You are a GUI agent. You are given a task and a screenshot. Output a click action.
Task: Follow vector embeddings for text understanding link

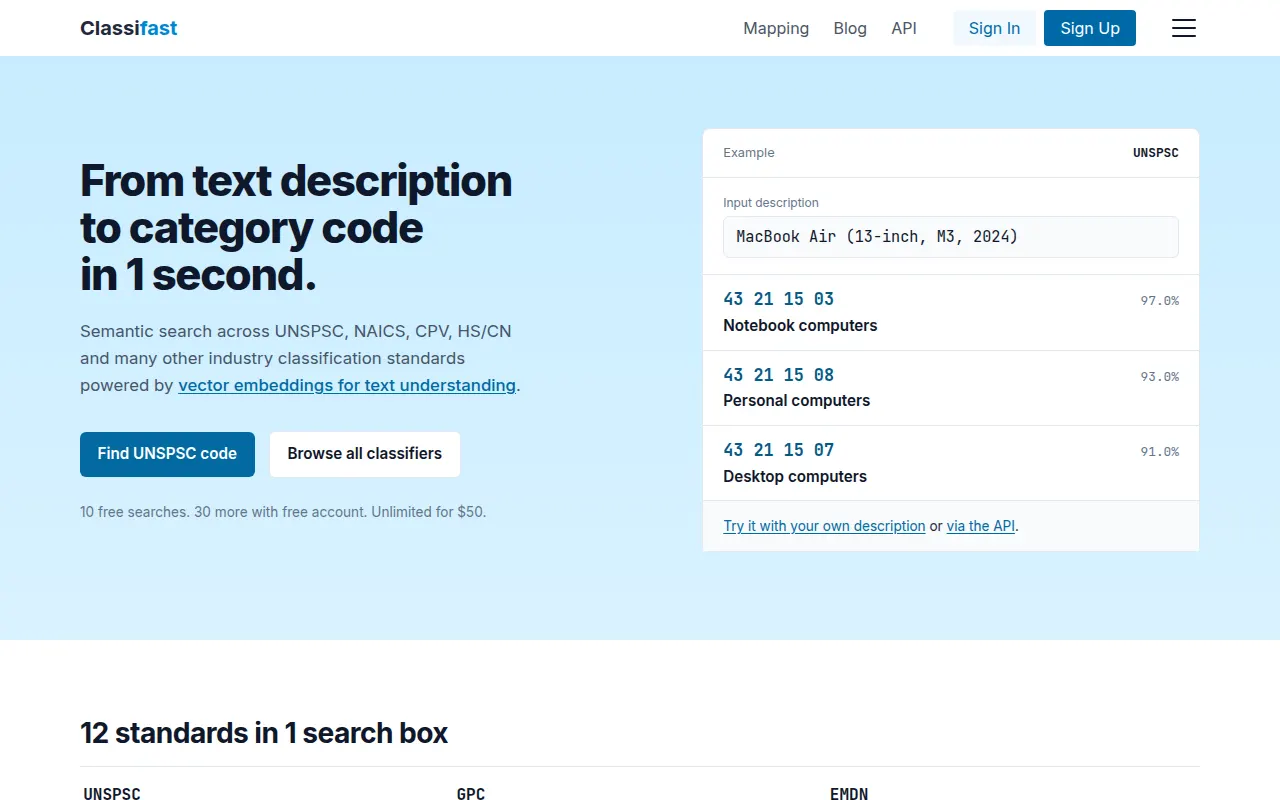(347, 385)
